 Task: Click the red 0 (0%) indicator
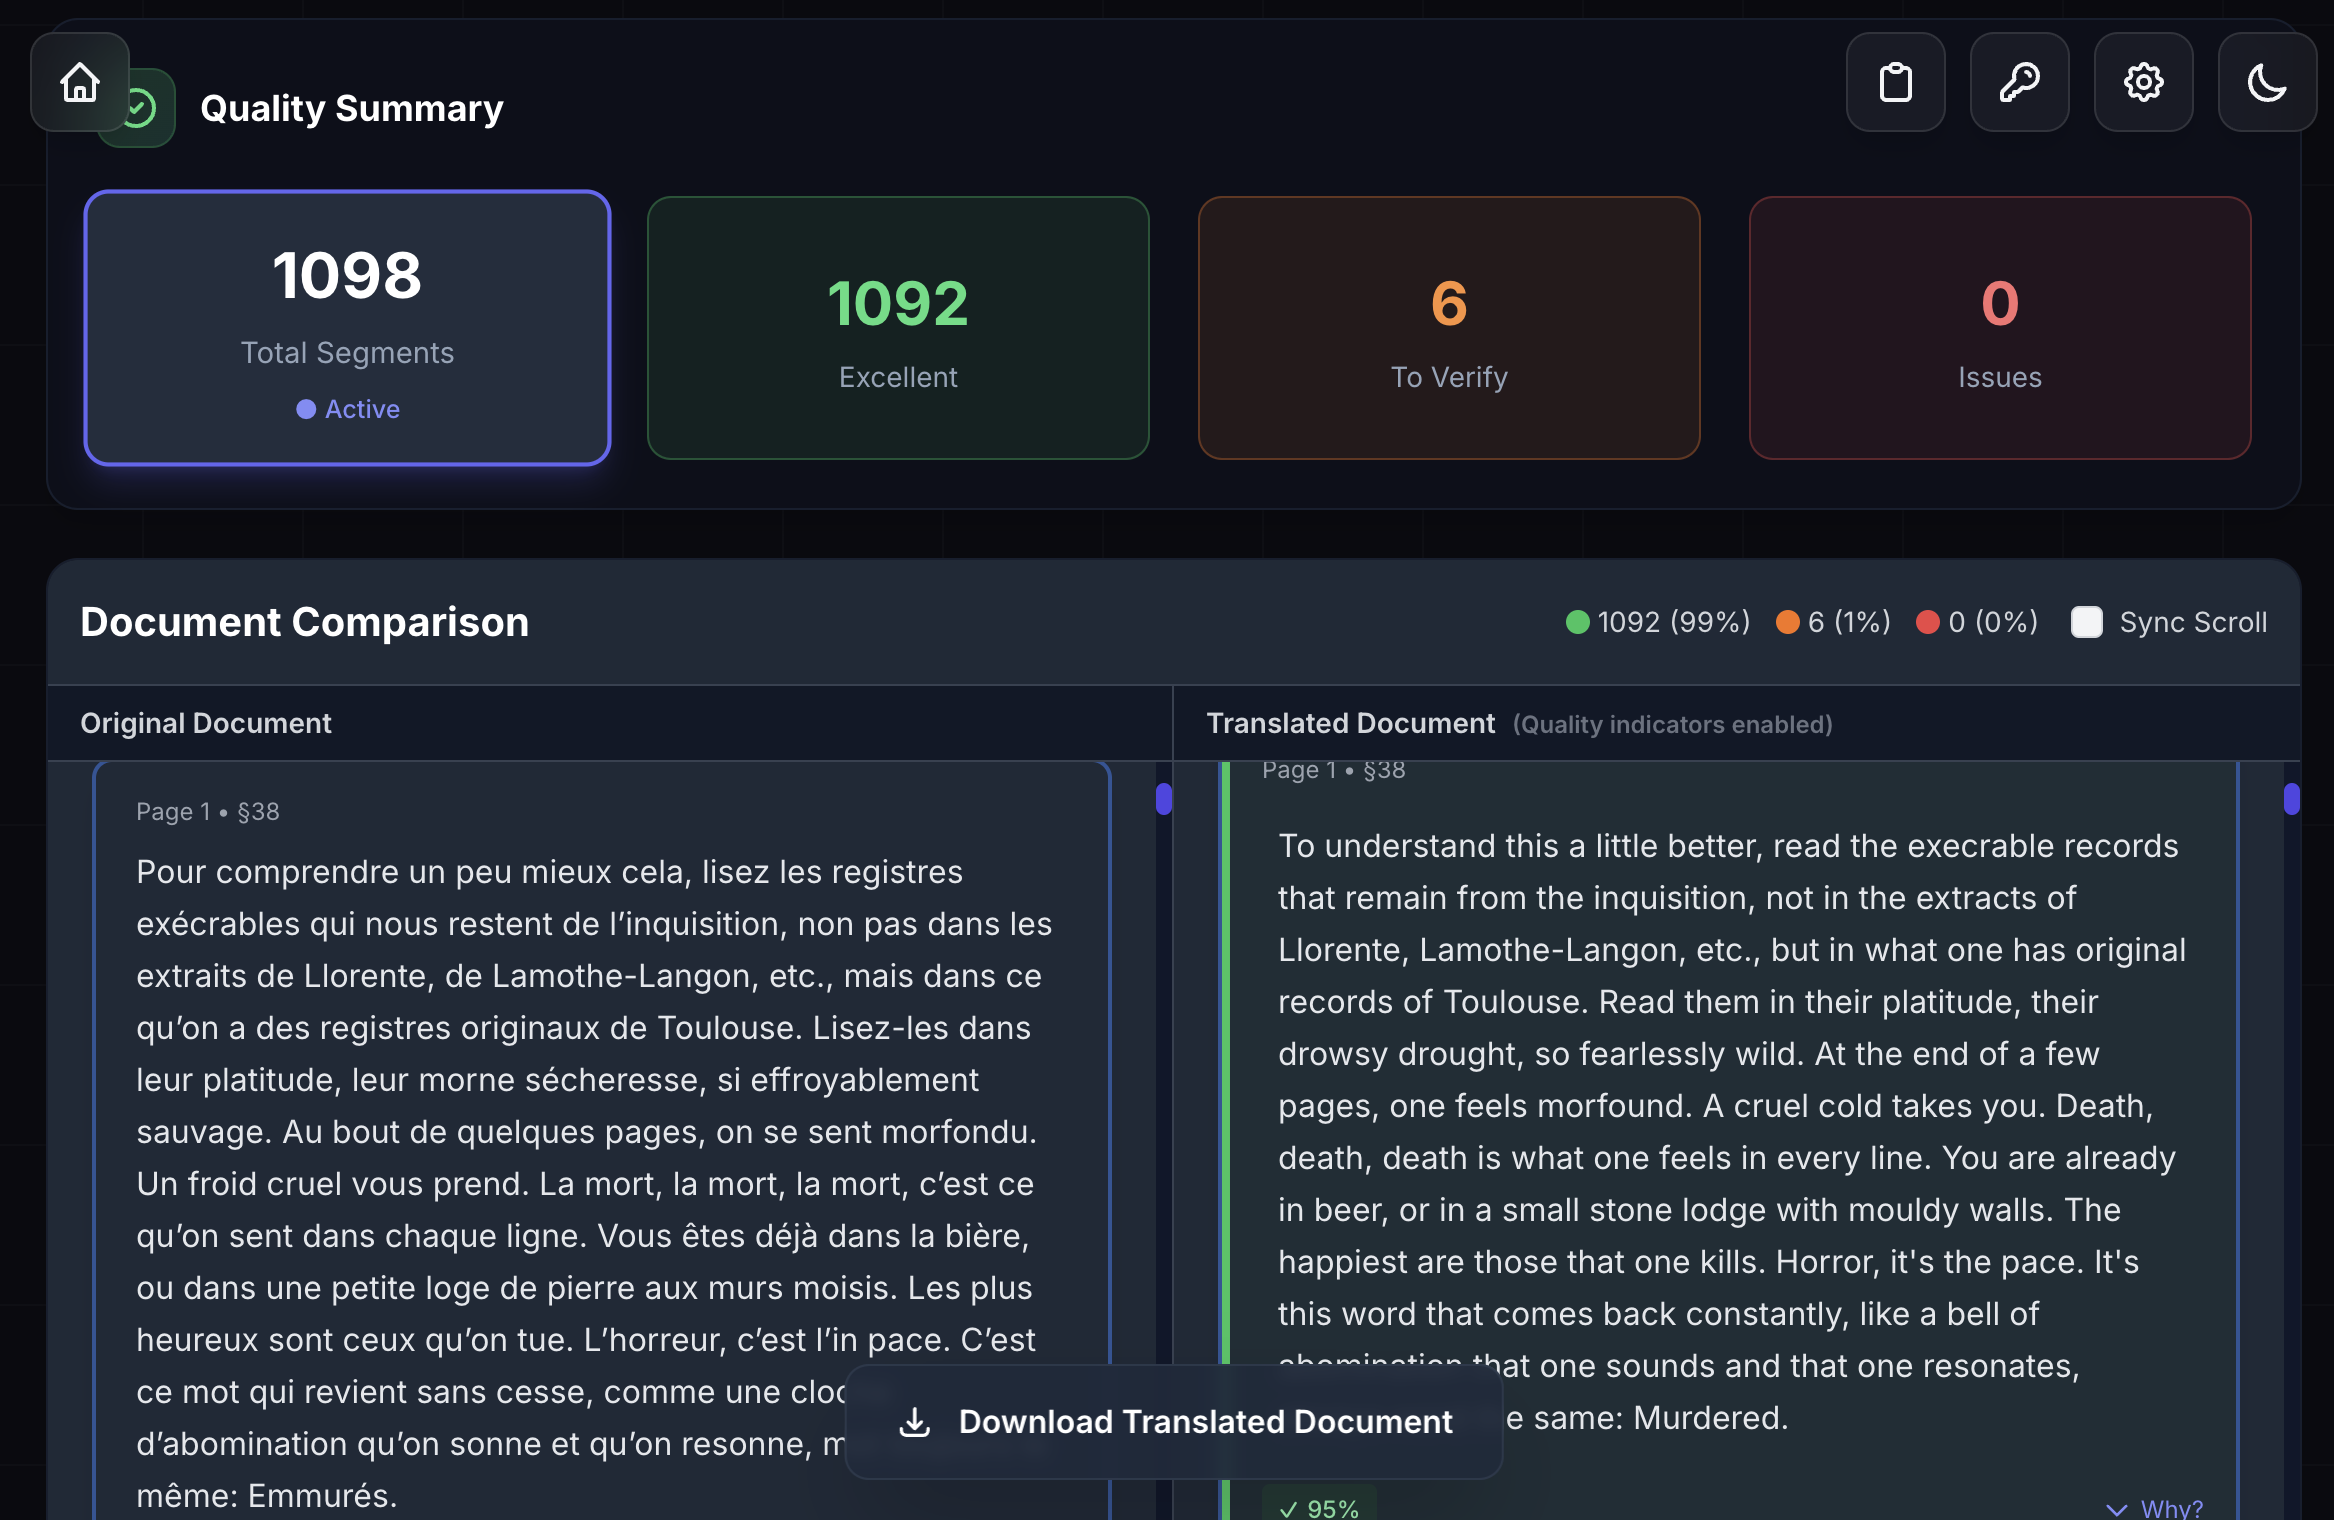click(x=1977, y=622)
